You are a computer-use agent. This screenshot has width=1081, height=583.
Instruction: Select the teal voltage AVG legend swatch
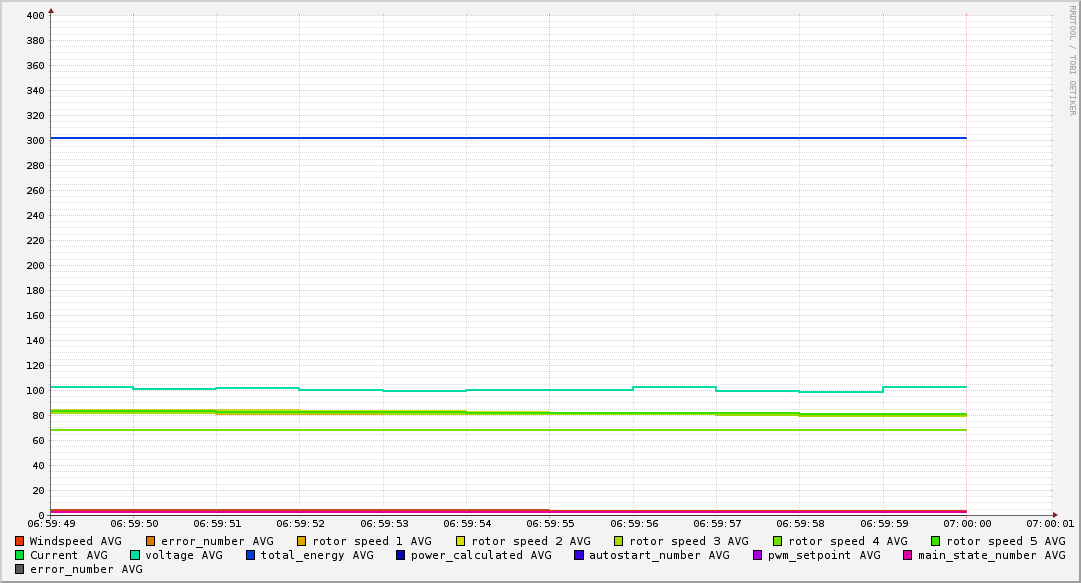click(x=135, y=555)
